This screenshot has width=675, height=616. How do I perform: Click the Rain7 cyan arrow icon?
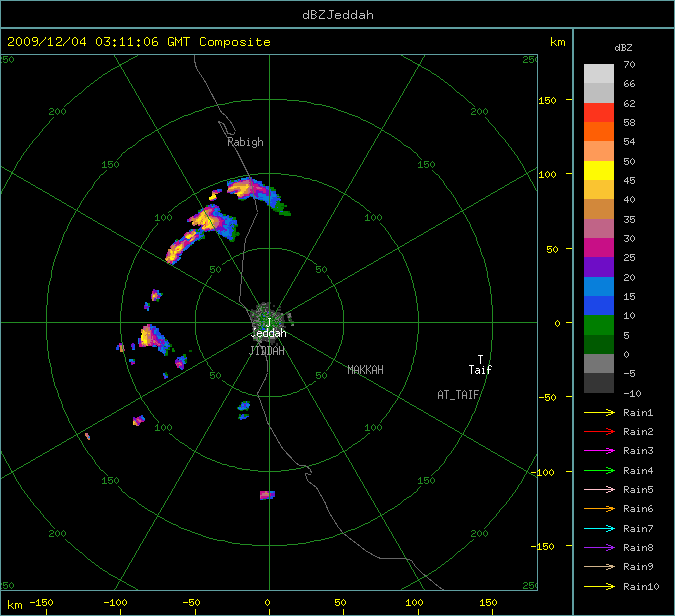click(x=599, y=528)
